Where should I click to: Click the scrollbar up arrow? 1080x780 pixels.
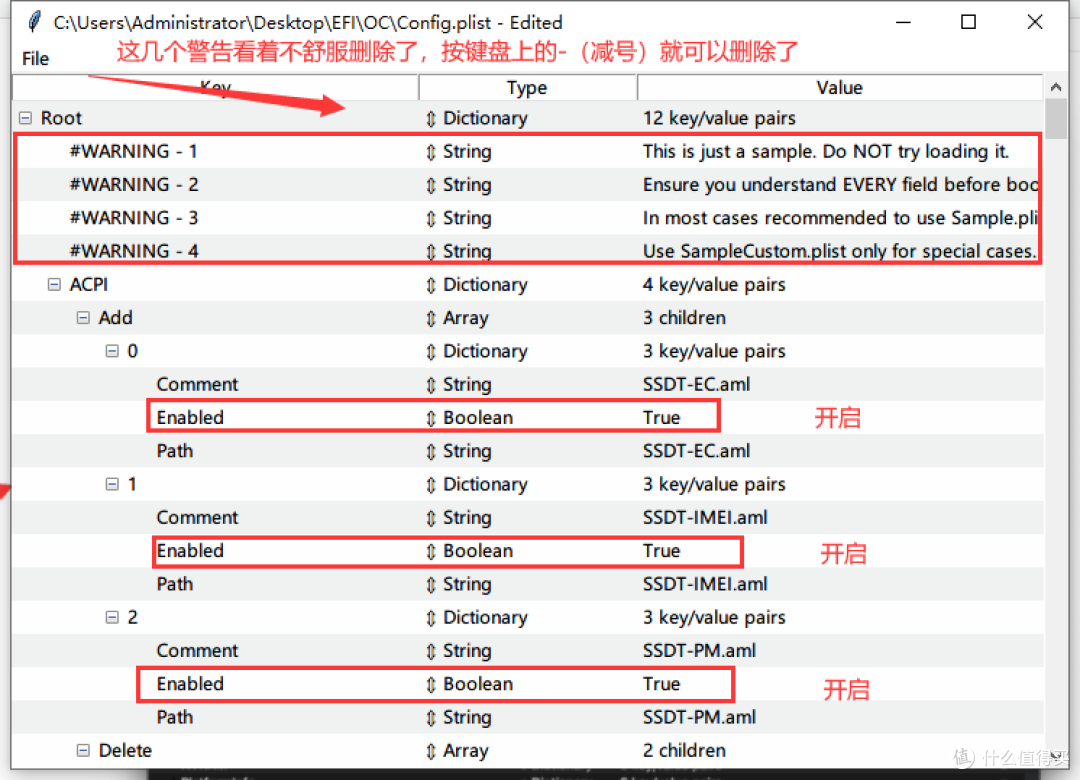pos(1057,87)
